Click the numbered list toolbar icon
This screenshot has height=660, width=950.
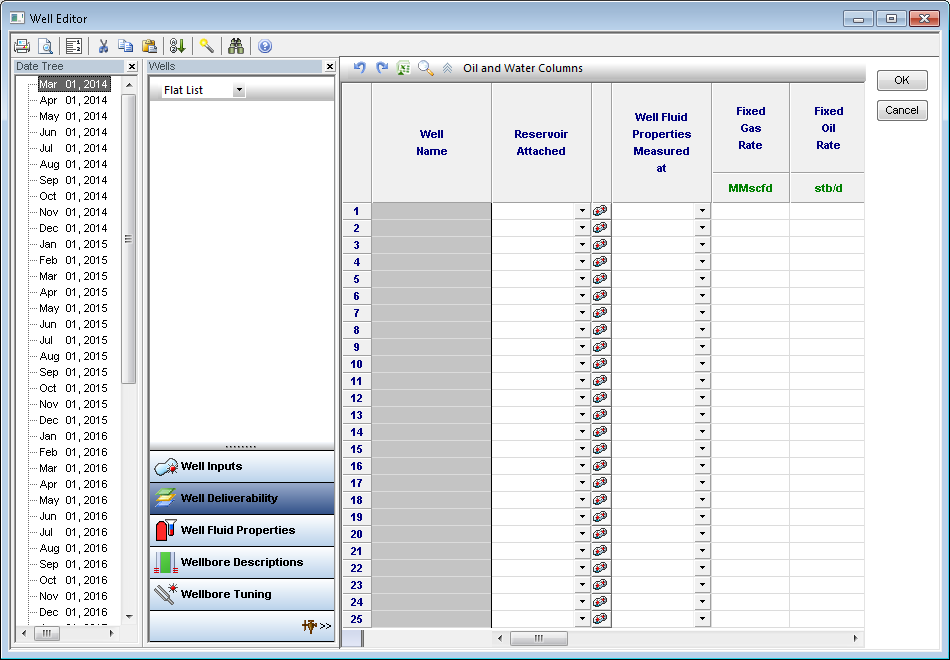click(x=74, y=46)
